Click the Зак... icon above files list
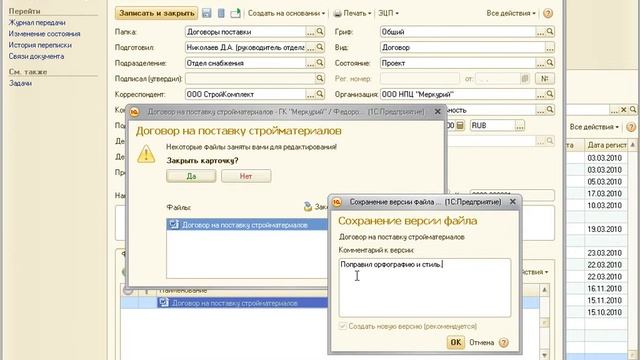Viewport: 640px width, 360px height. click(308, 207)
